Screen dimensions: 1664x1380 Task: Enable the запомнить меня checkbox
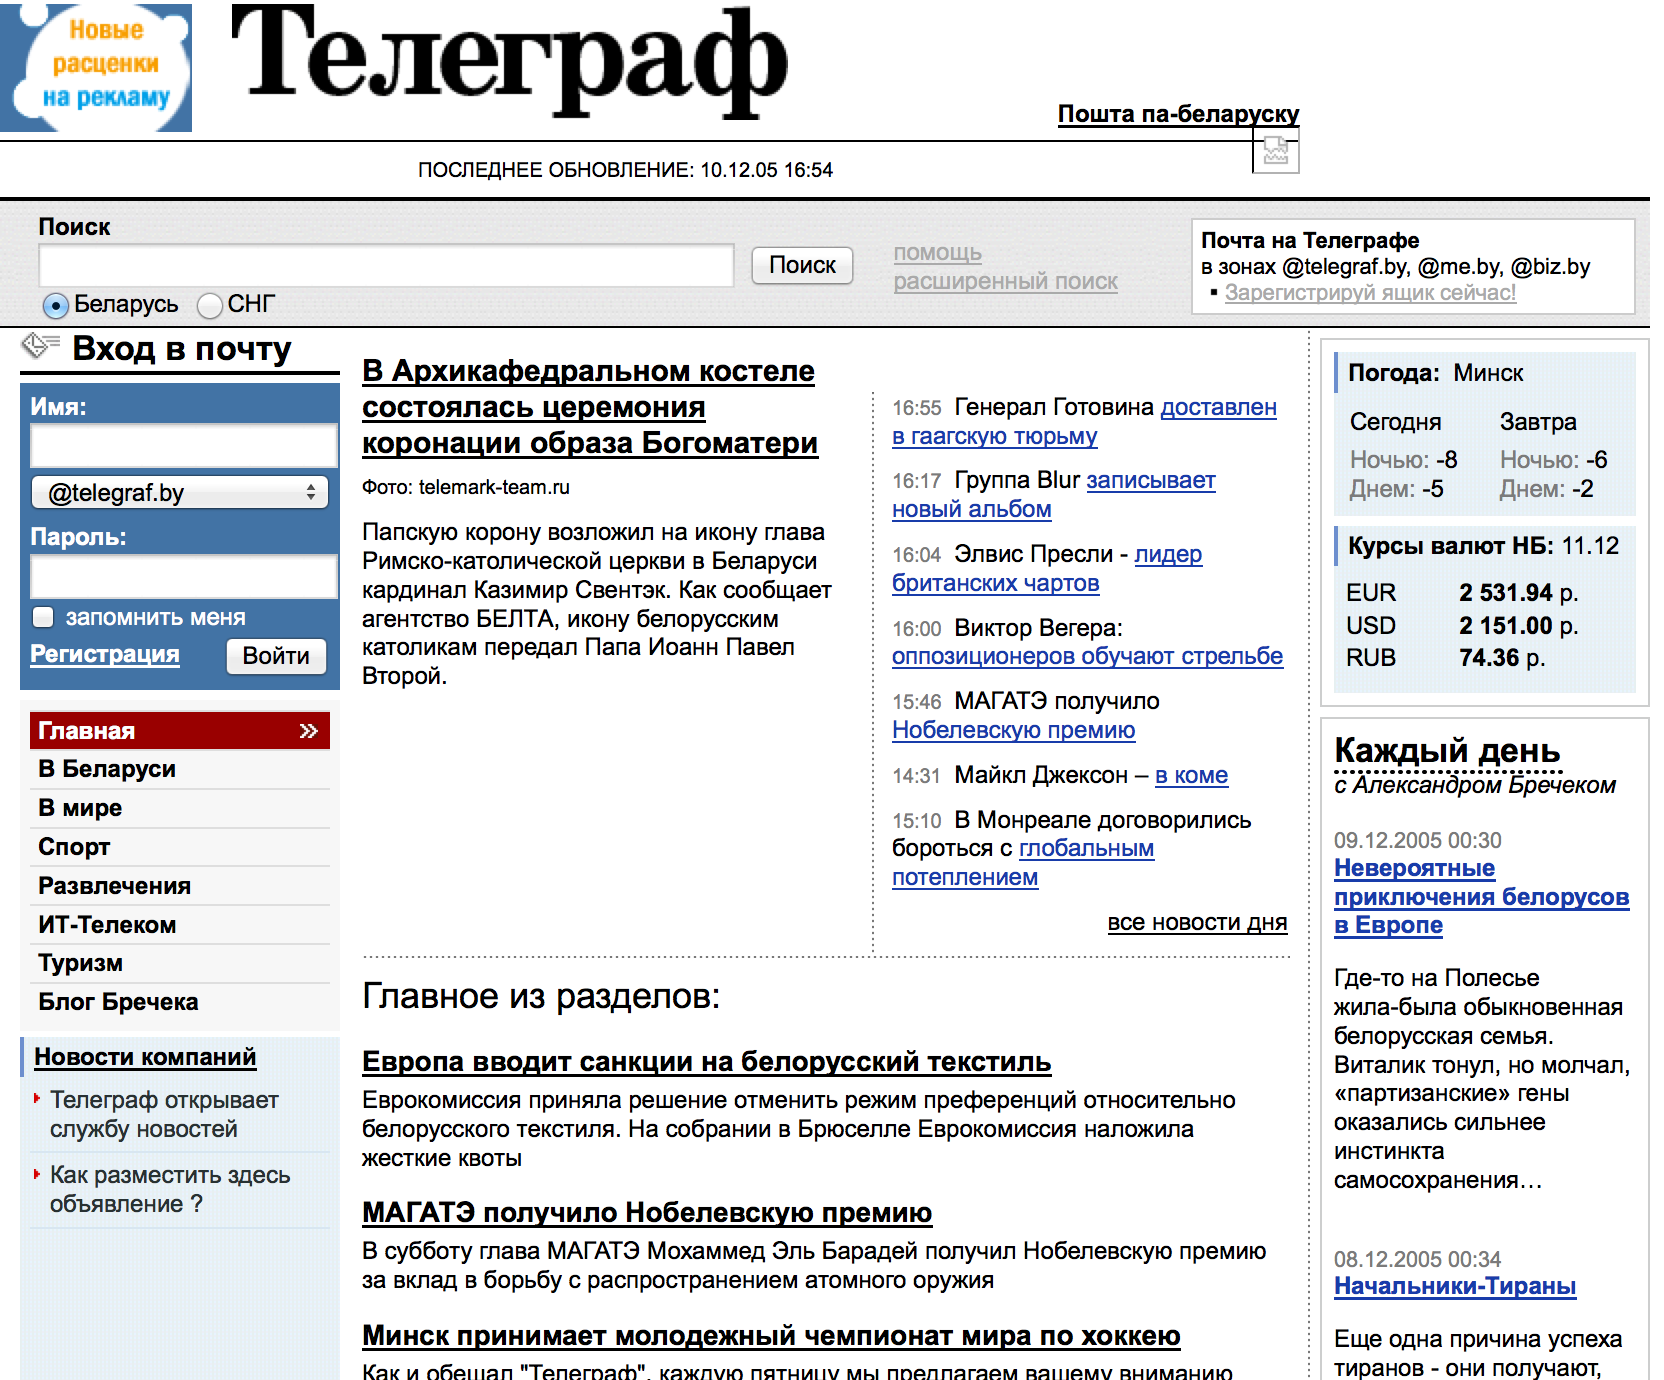coord(43,617)
